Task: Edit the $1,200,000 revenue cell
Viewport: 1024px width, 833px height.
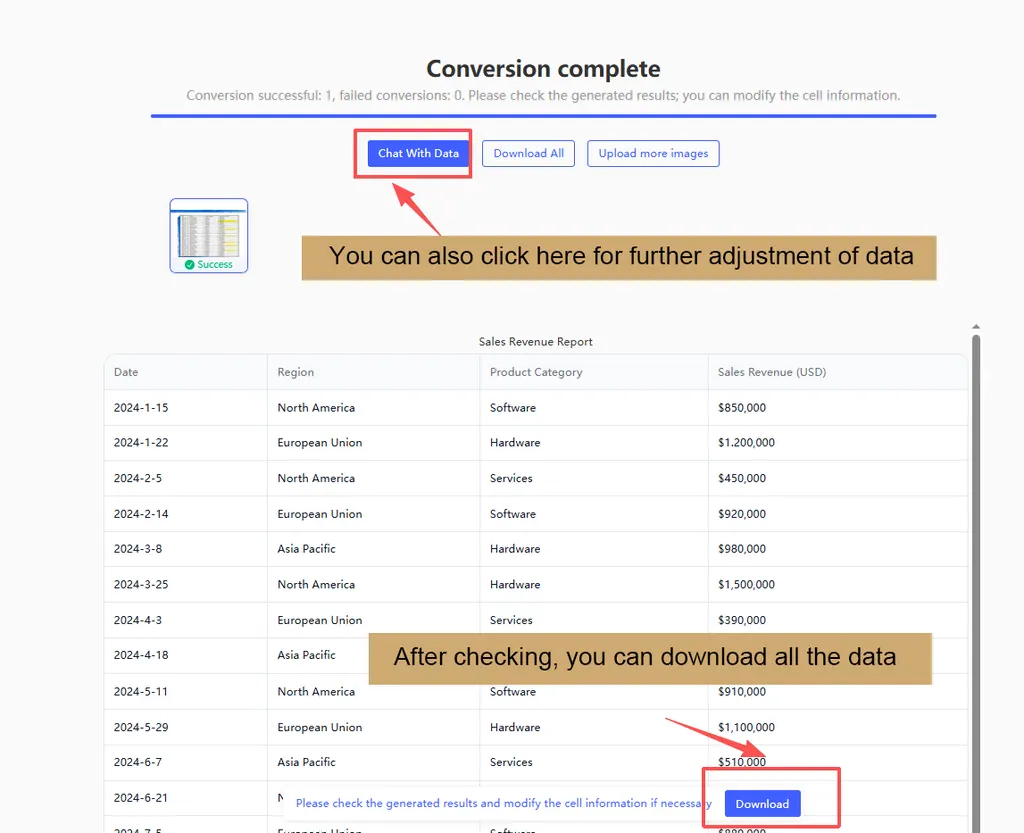Action: click(x=746, y=443)
